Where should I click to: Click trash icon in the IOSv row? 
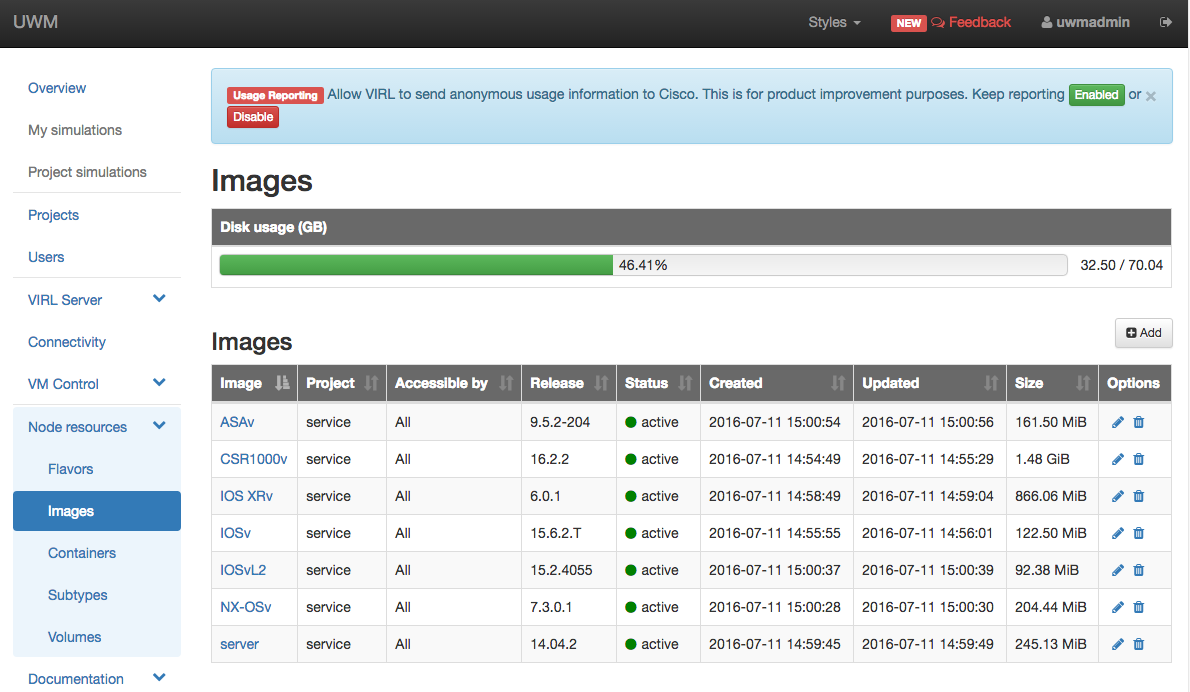[1138, 533]
